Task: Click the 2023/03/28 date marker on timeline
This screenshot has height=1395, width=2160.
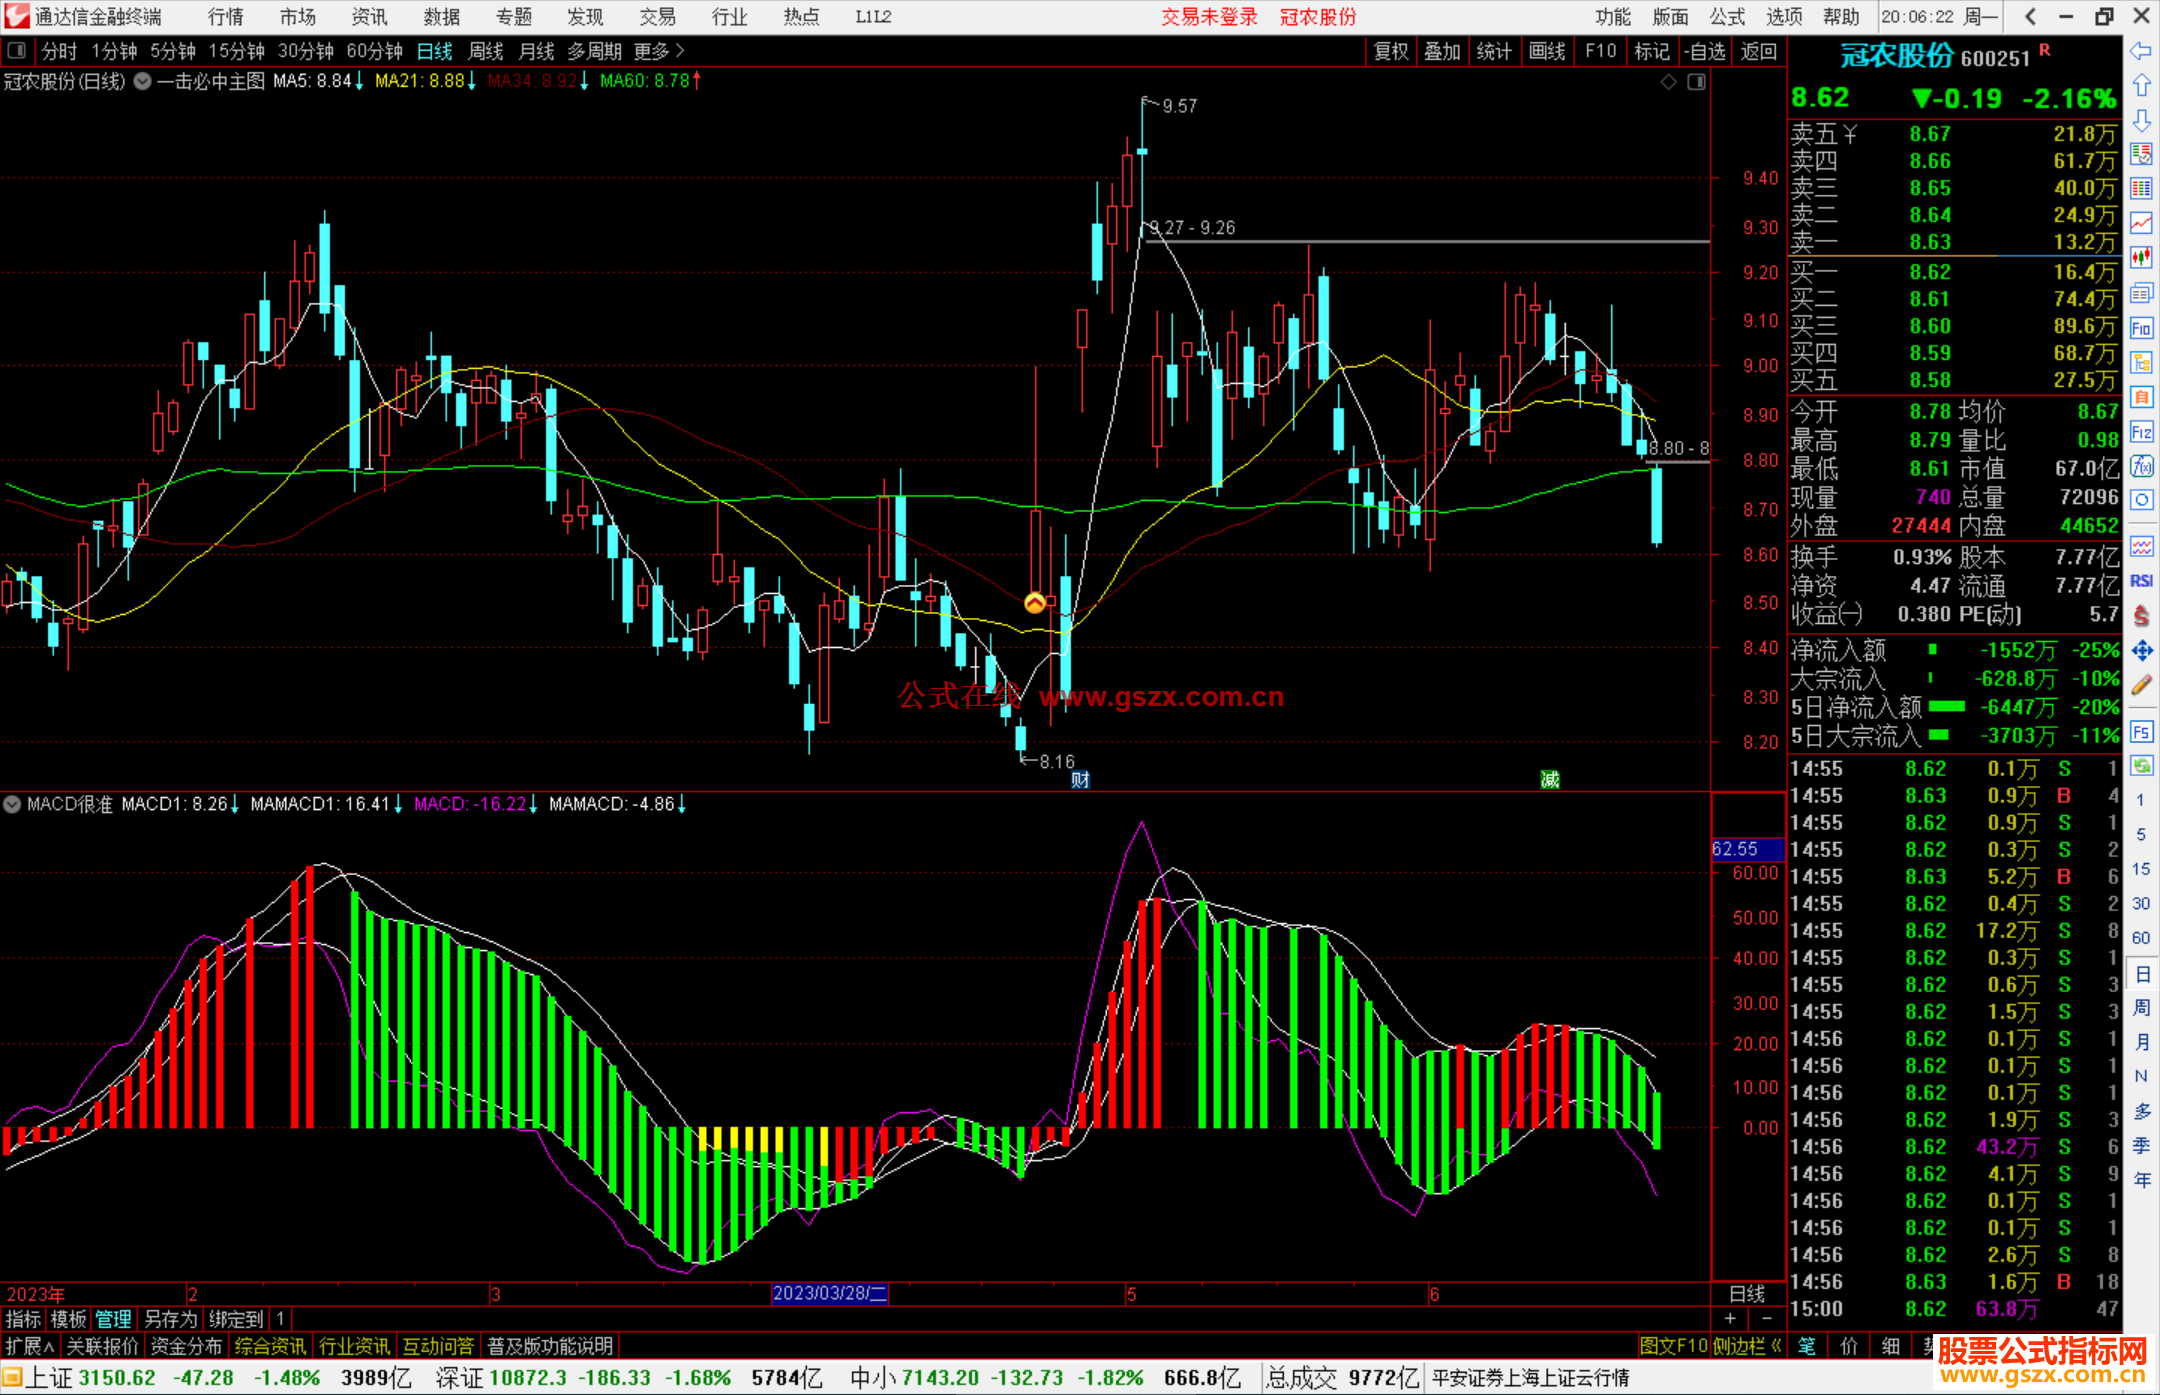Action: point(829,1293)
